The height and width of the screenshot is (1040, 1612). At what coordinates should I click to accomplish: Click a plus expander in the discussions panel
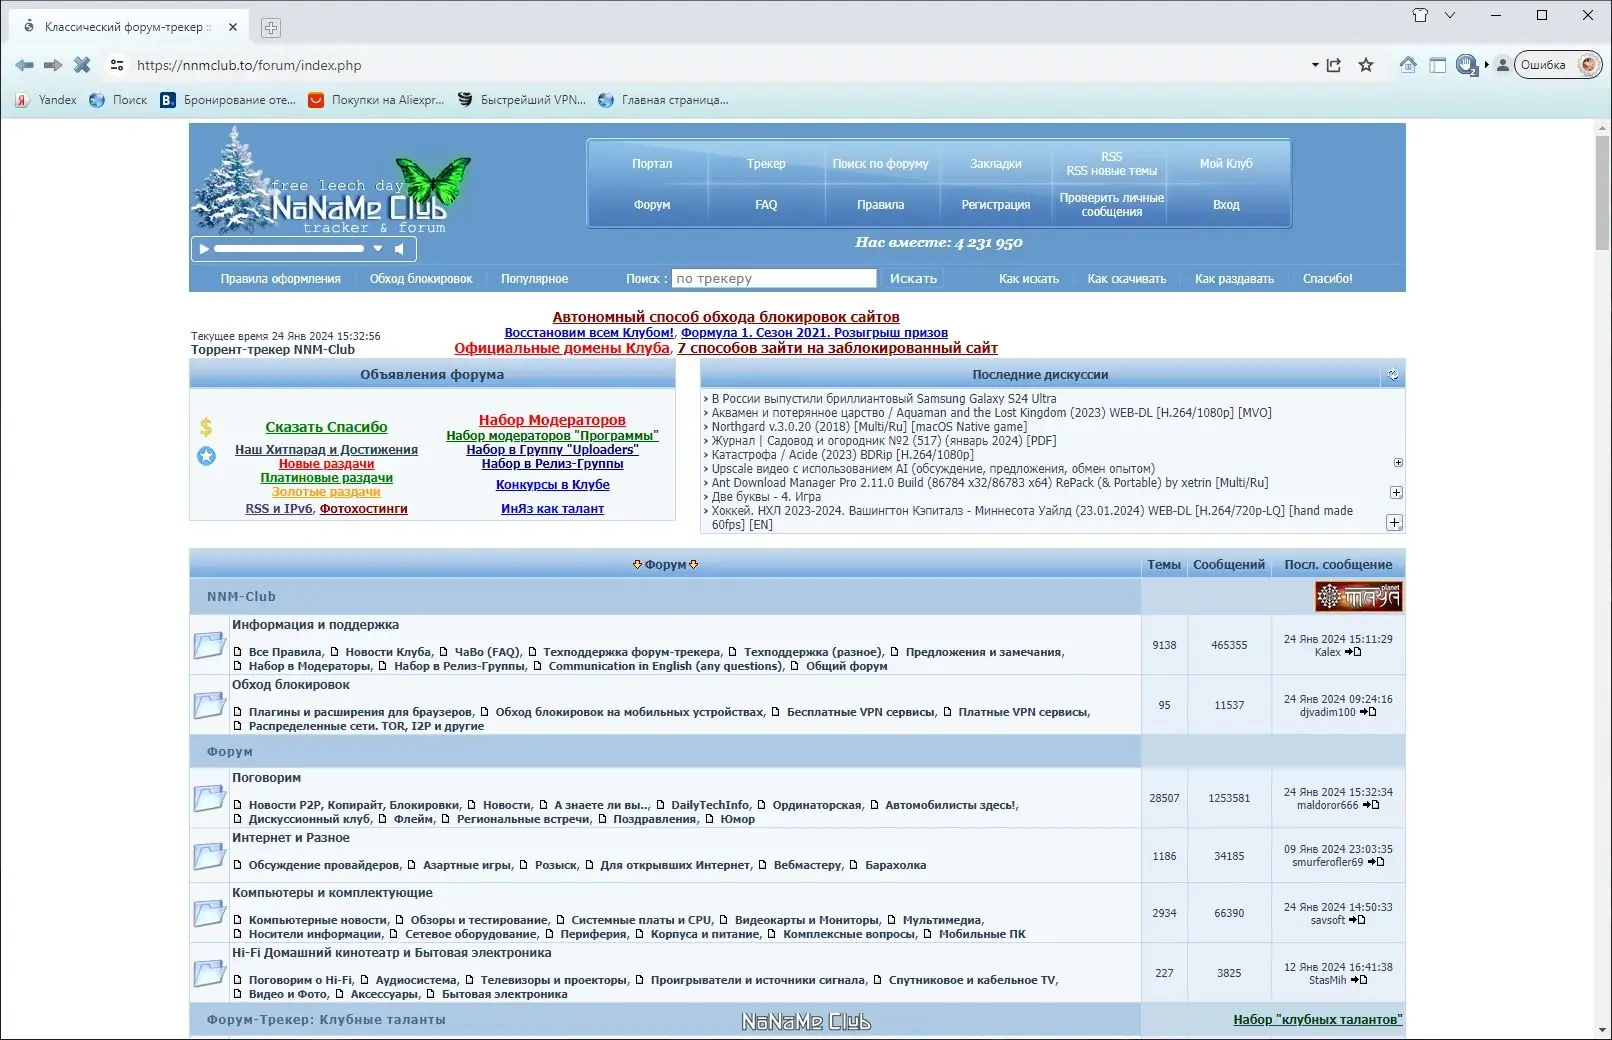point(1397,492)
